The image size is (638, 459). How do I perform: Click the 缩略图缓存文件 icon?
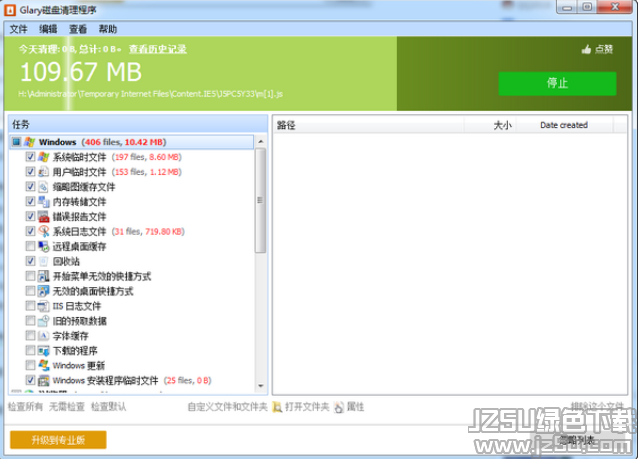pos(44,187)
